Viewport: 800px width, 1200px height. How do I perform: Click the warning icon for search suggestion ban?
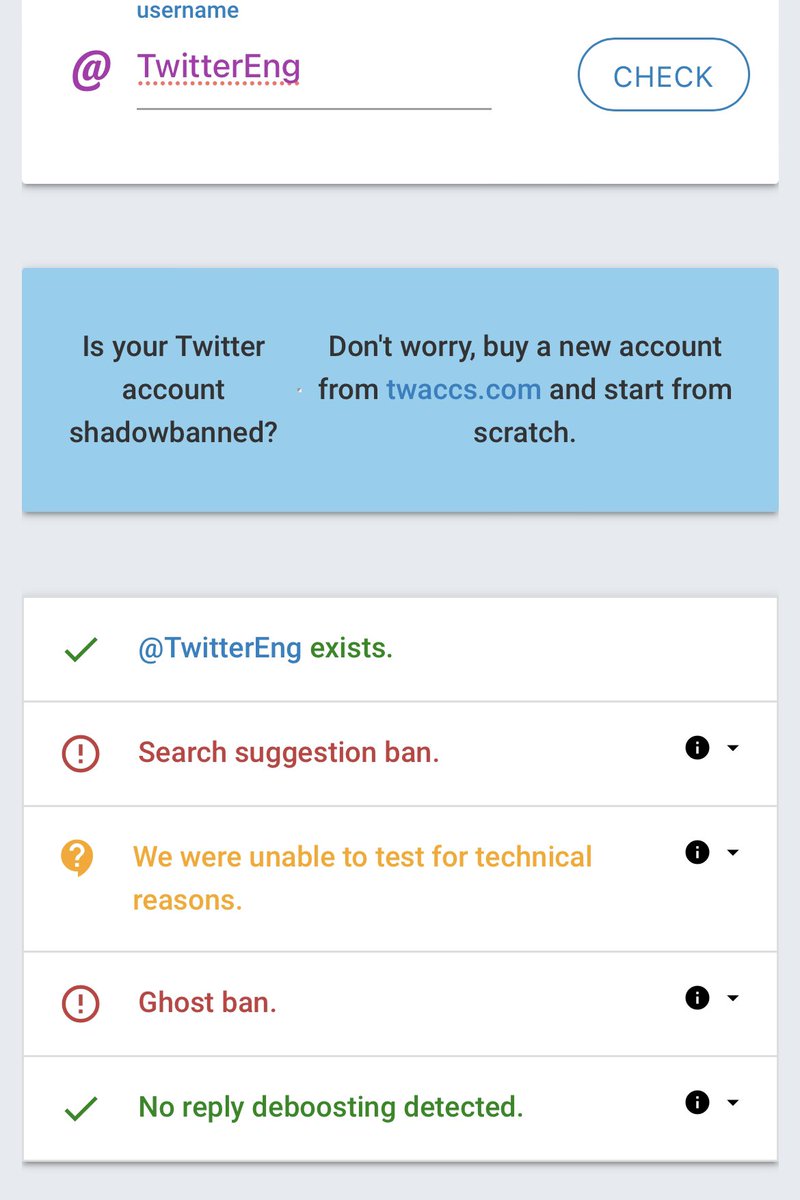pos(80,753)
